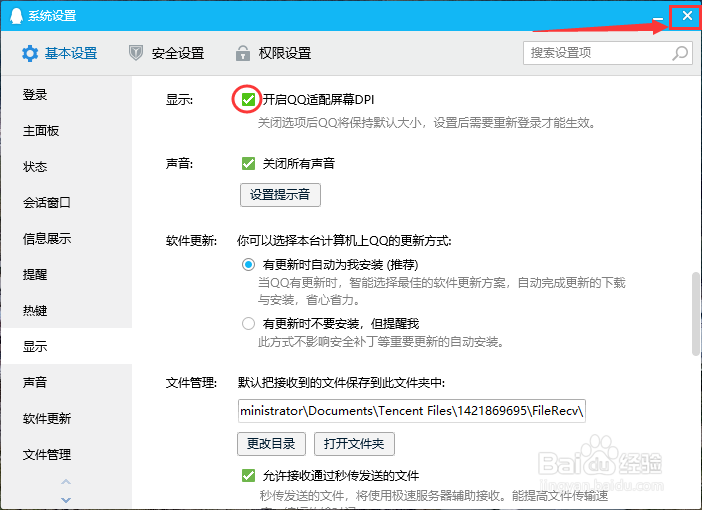Select 显示 in the sidebar
The width and height of the screenshot is (702, 510).
(x=66, y=346)
